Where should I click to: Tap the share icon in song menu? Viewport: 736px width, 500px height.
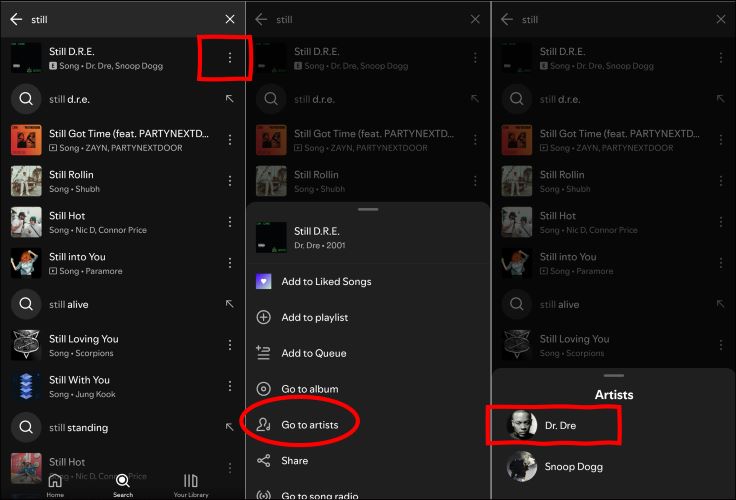click(x=263, y=461)
